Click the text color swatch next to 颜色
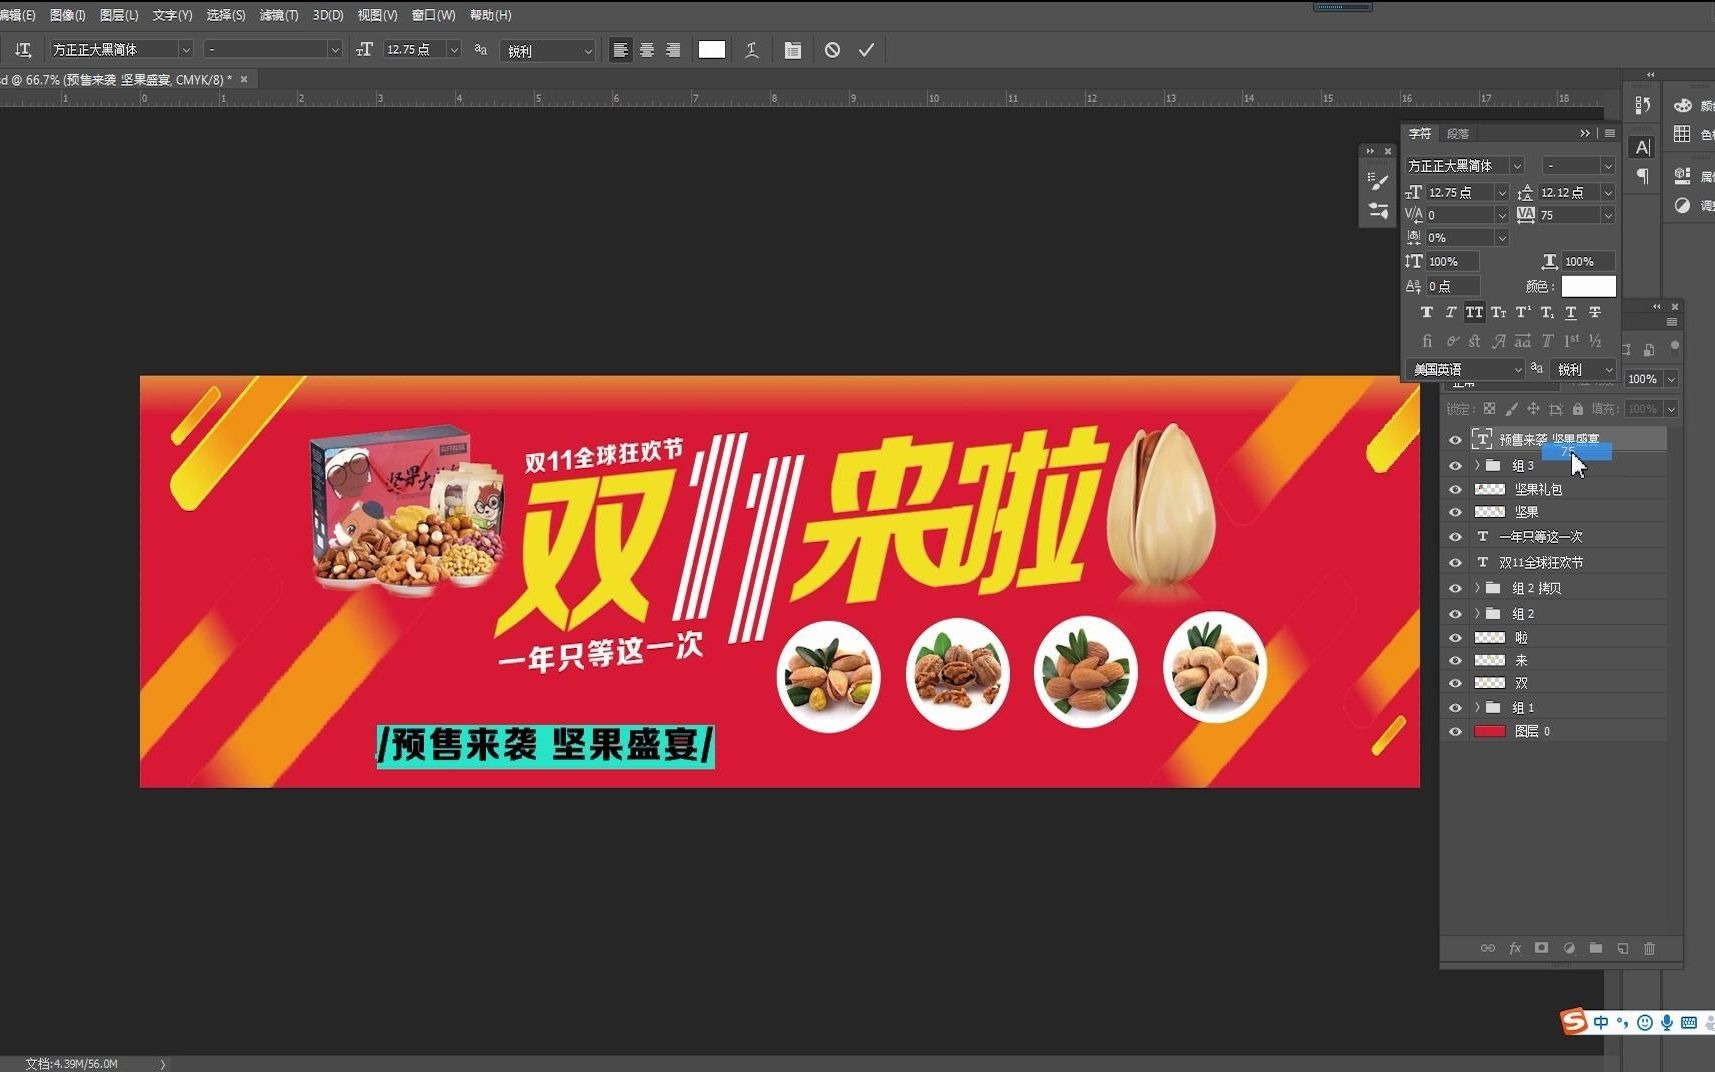The image size is (1715, 1072). tap(1588, 286)
